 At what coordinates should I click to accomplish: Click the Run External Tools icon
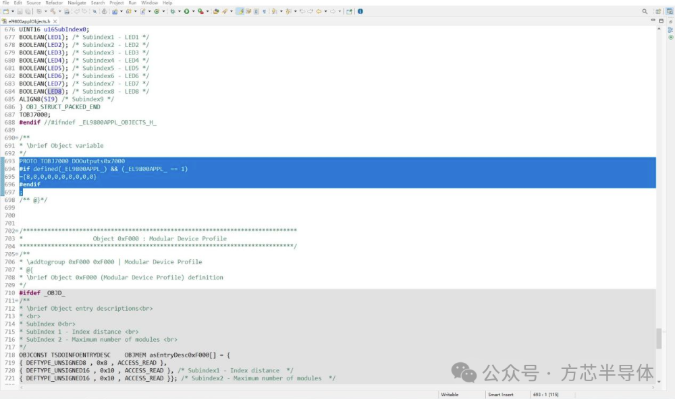coord(201,11)
